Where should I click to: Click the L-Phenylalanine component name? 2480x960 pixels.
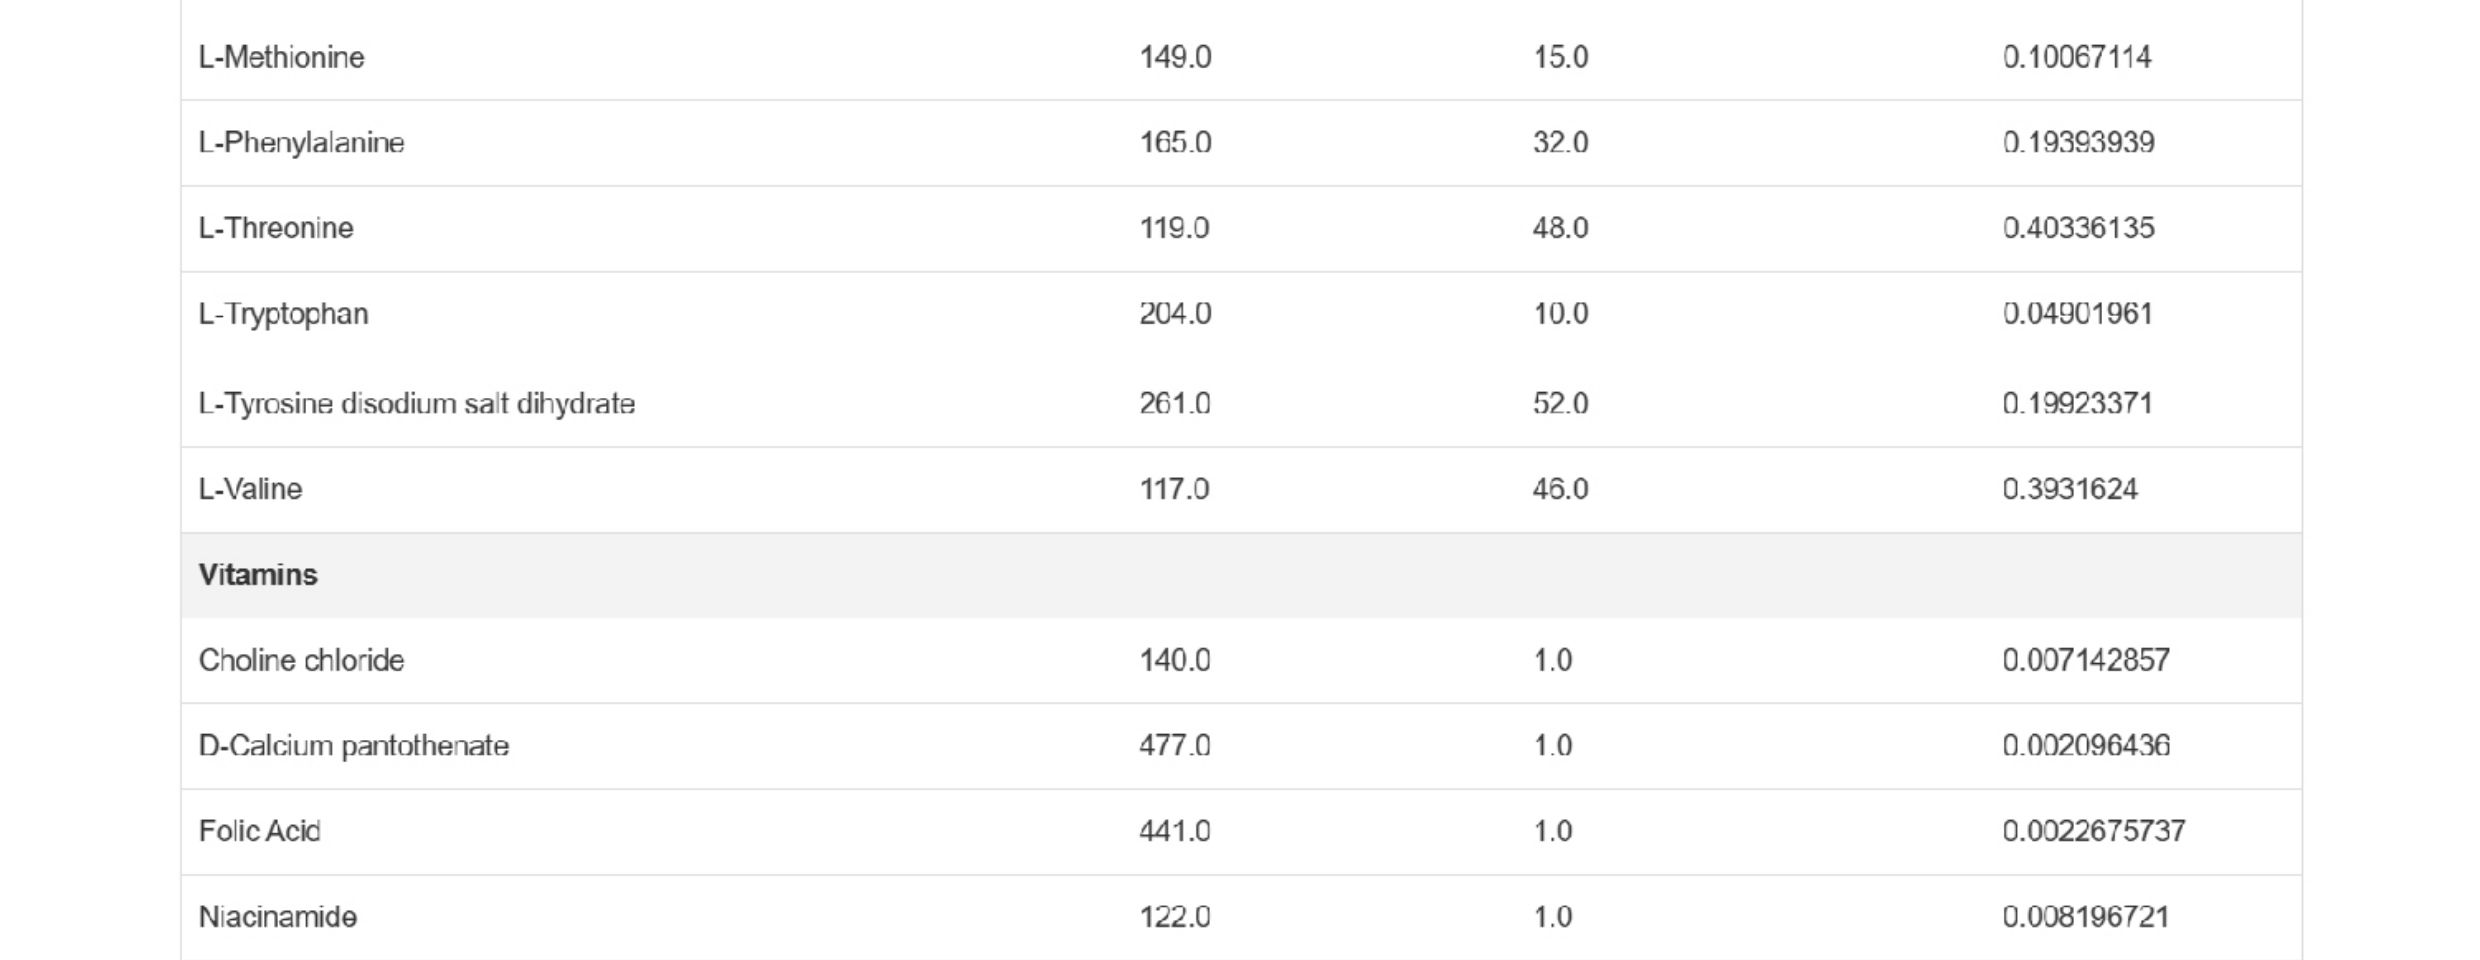pyautogui.click(x=301, y=143)
